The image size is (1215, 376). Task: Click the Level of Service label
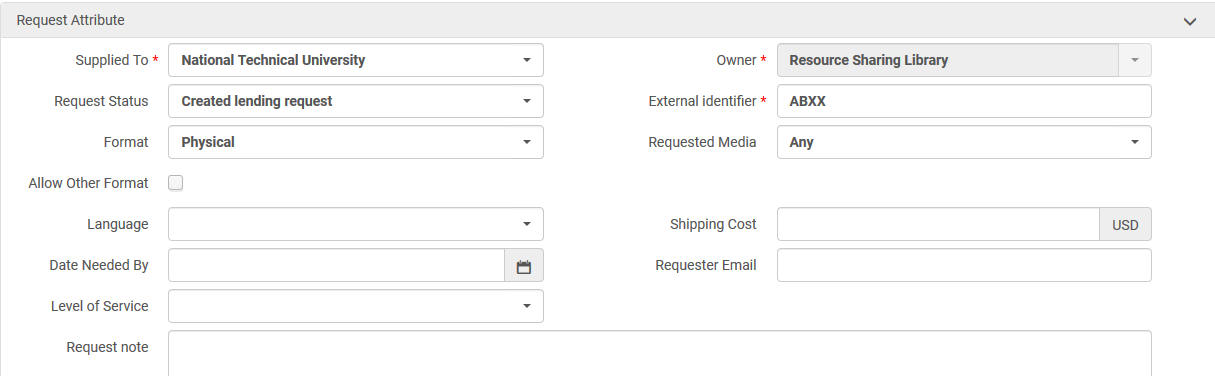pos(99,306)
